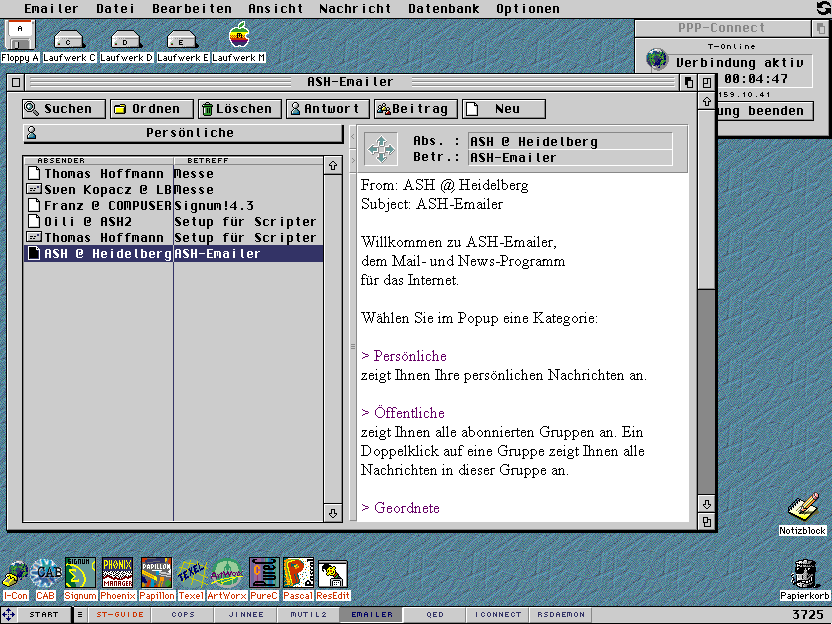Follow the Öffentliche link in message body
The height and width of the screenshot is (624, 832).
(x=403, y=412)
